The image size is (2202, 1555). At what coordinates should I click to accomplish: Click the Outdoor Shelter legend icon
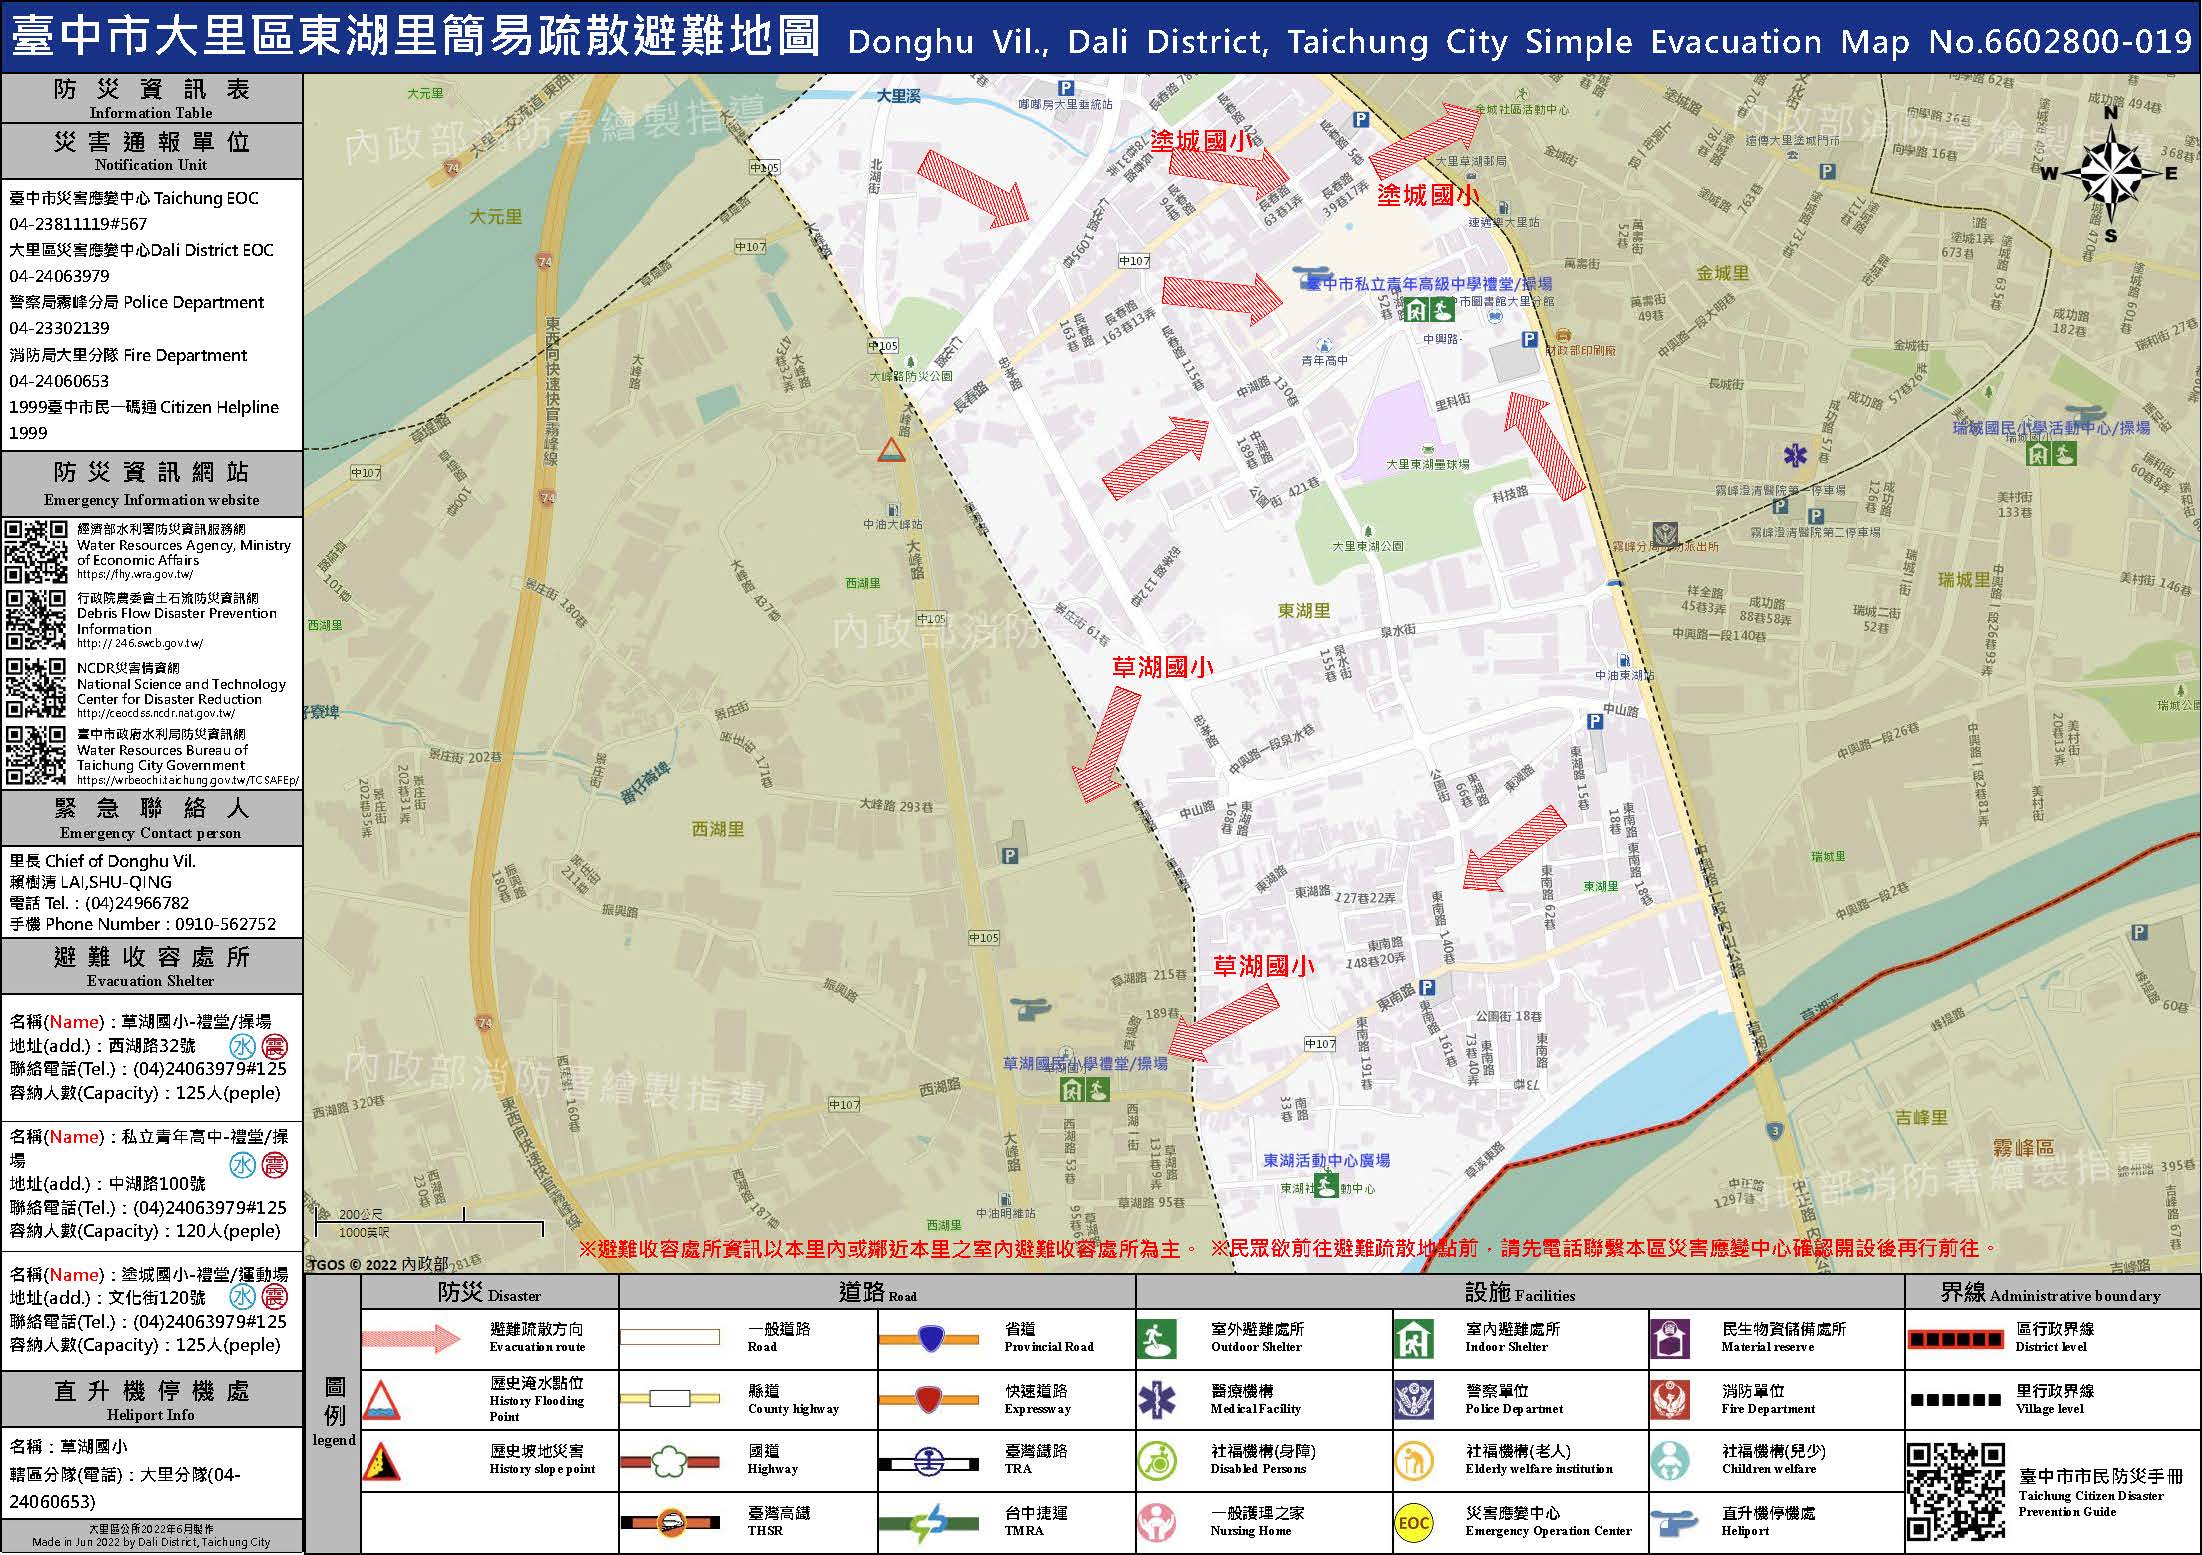coord(1156,1339)
